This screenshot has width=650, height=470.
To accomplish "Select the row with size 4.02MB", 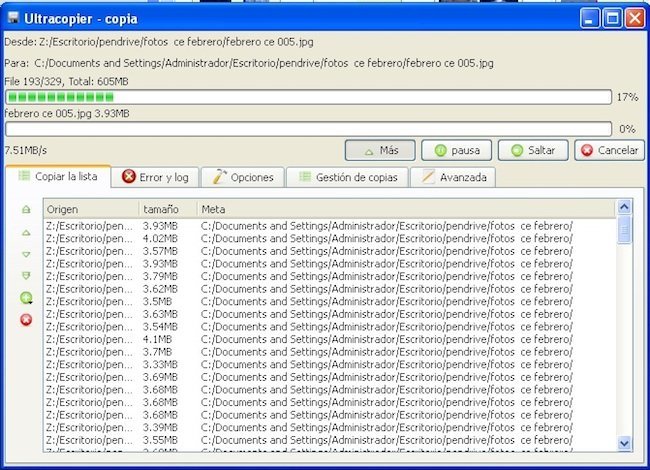I will [330, 239].
